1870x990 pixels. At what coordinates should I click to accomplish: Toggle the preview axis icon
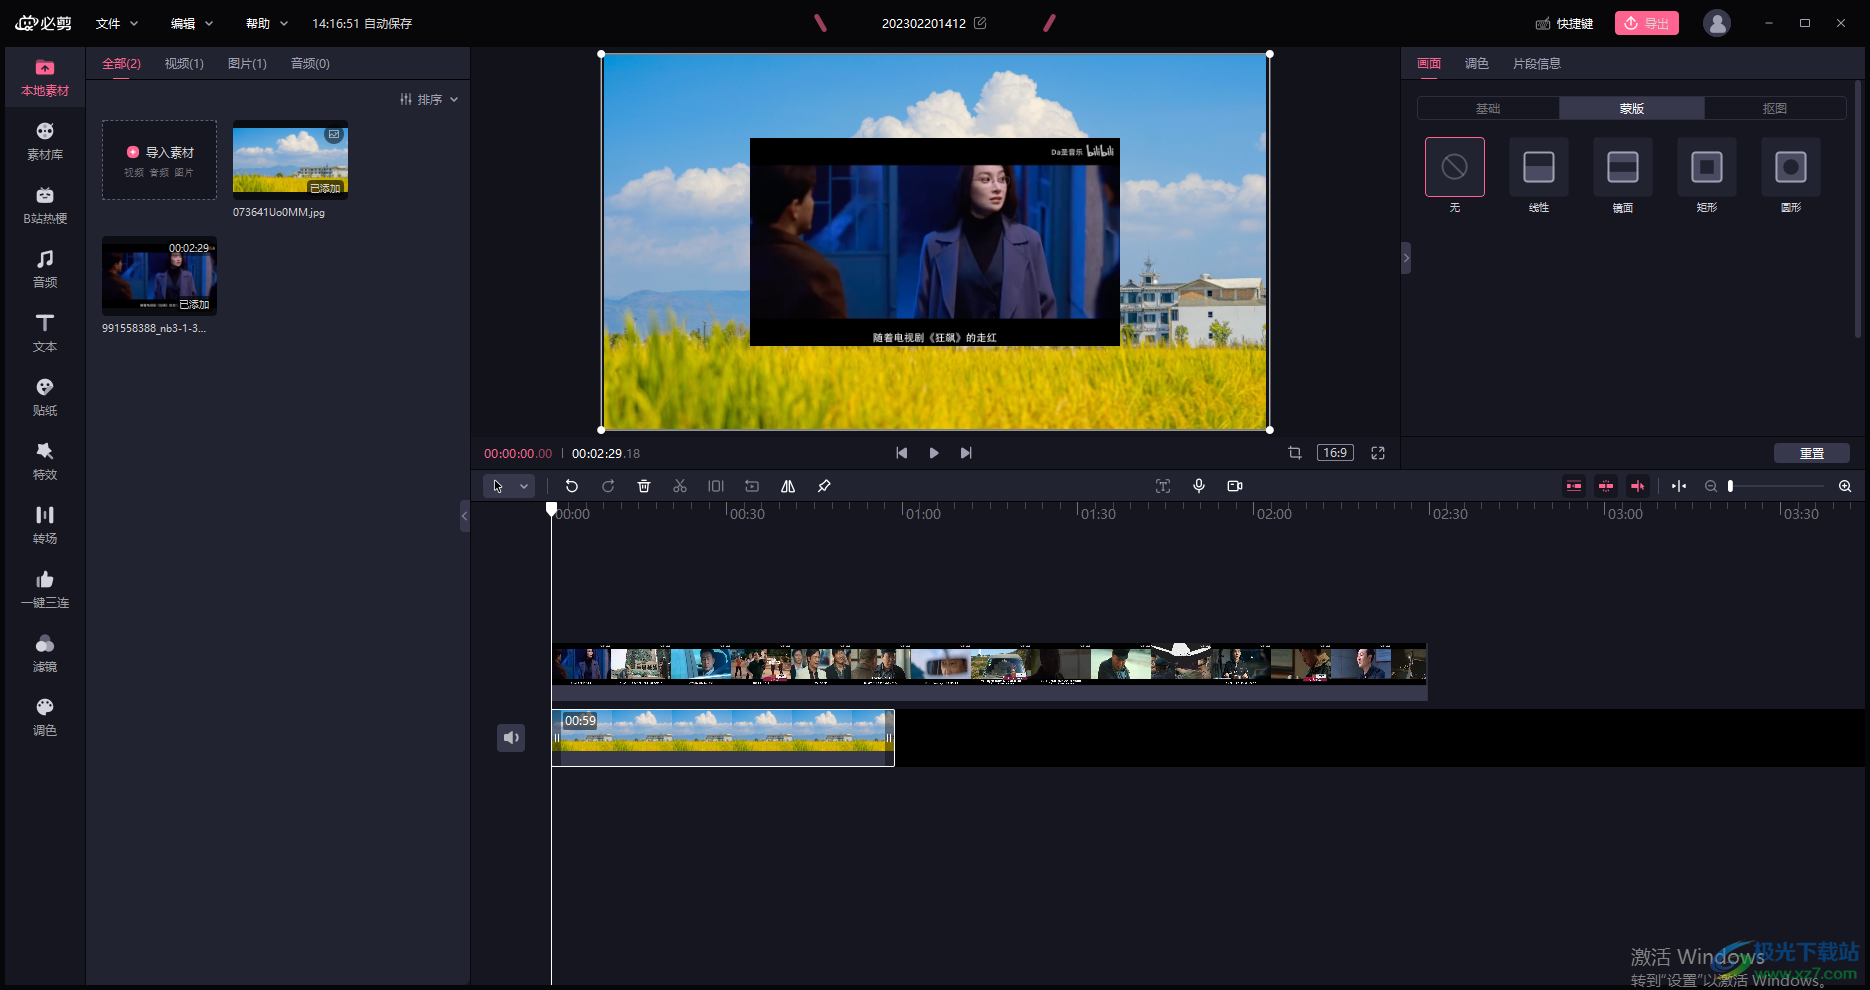1679,486
